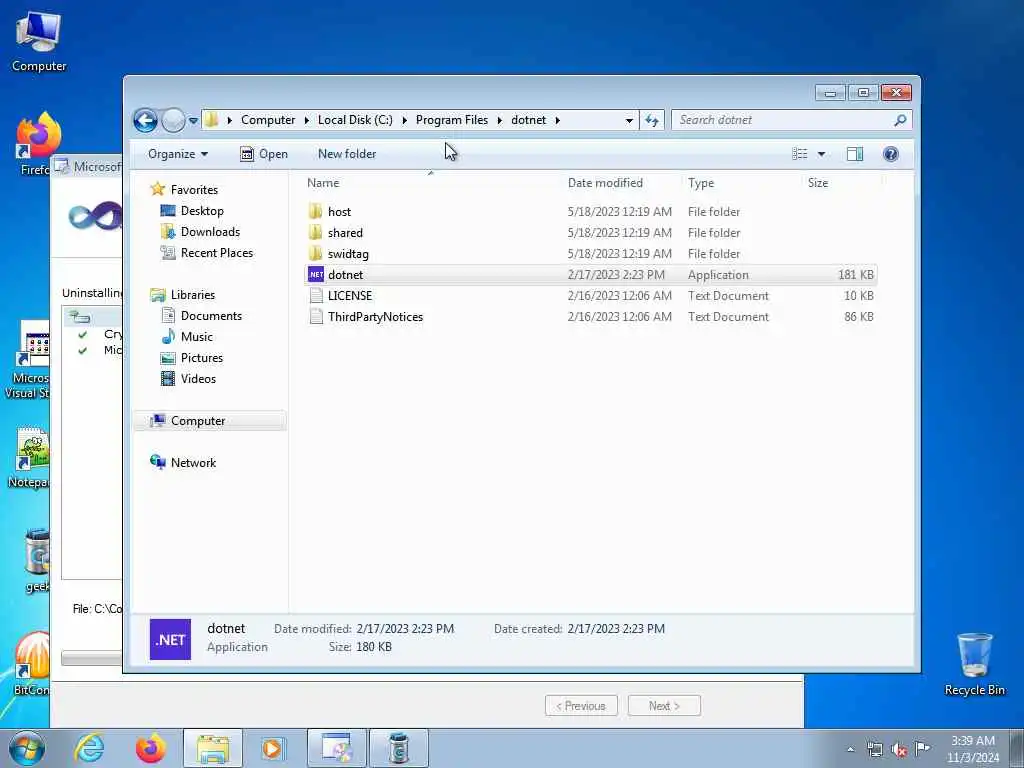Show the preview pane

(855, 153)
